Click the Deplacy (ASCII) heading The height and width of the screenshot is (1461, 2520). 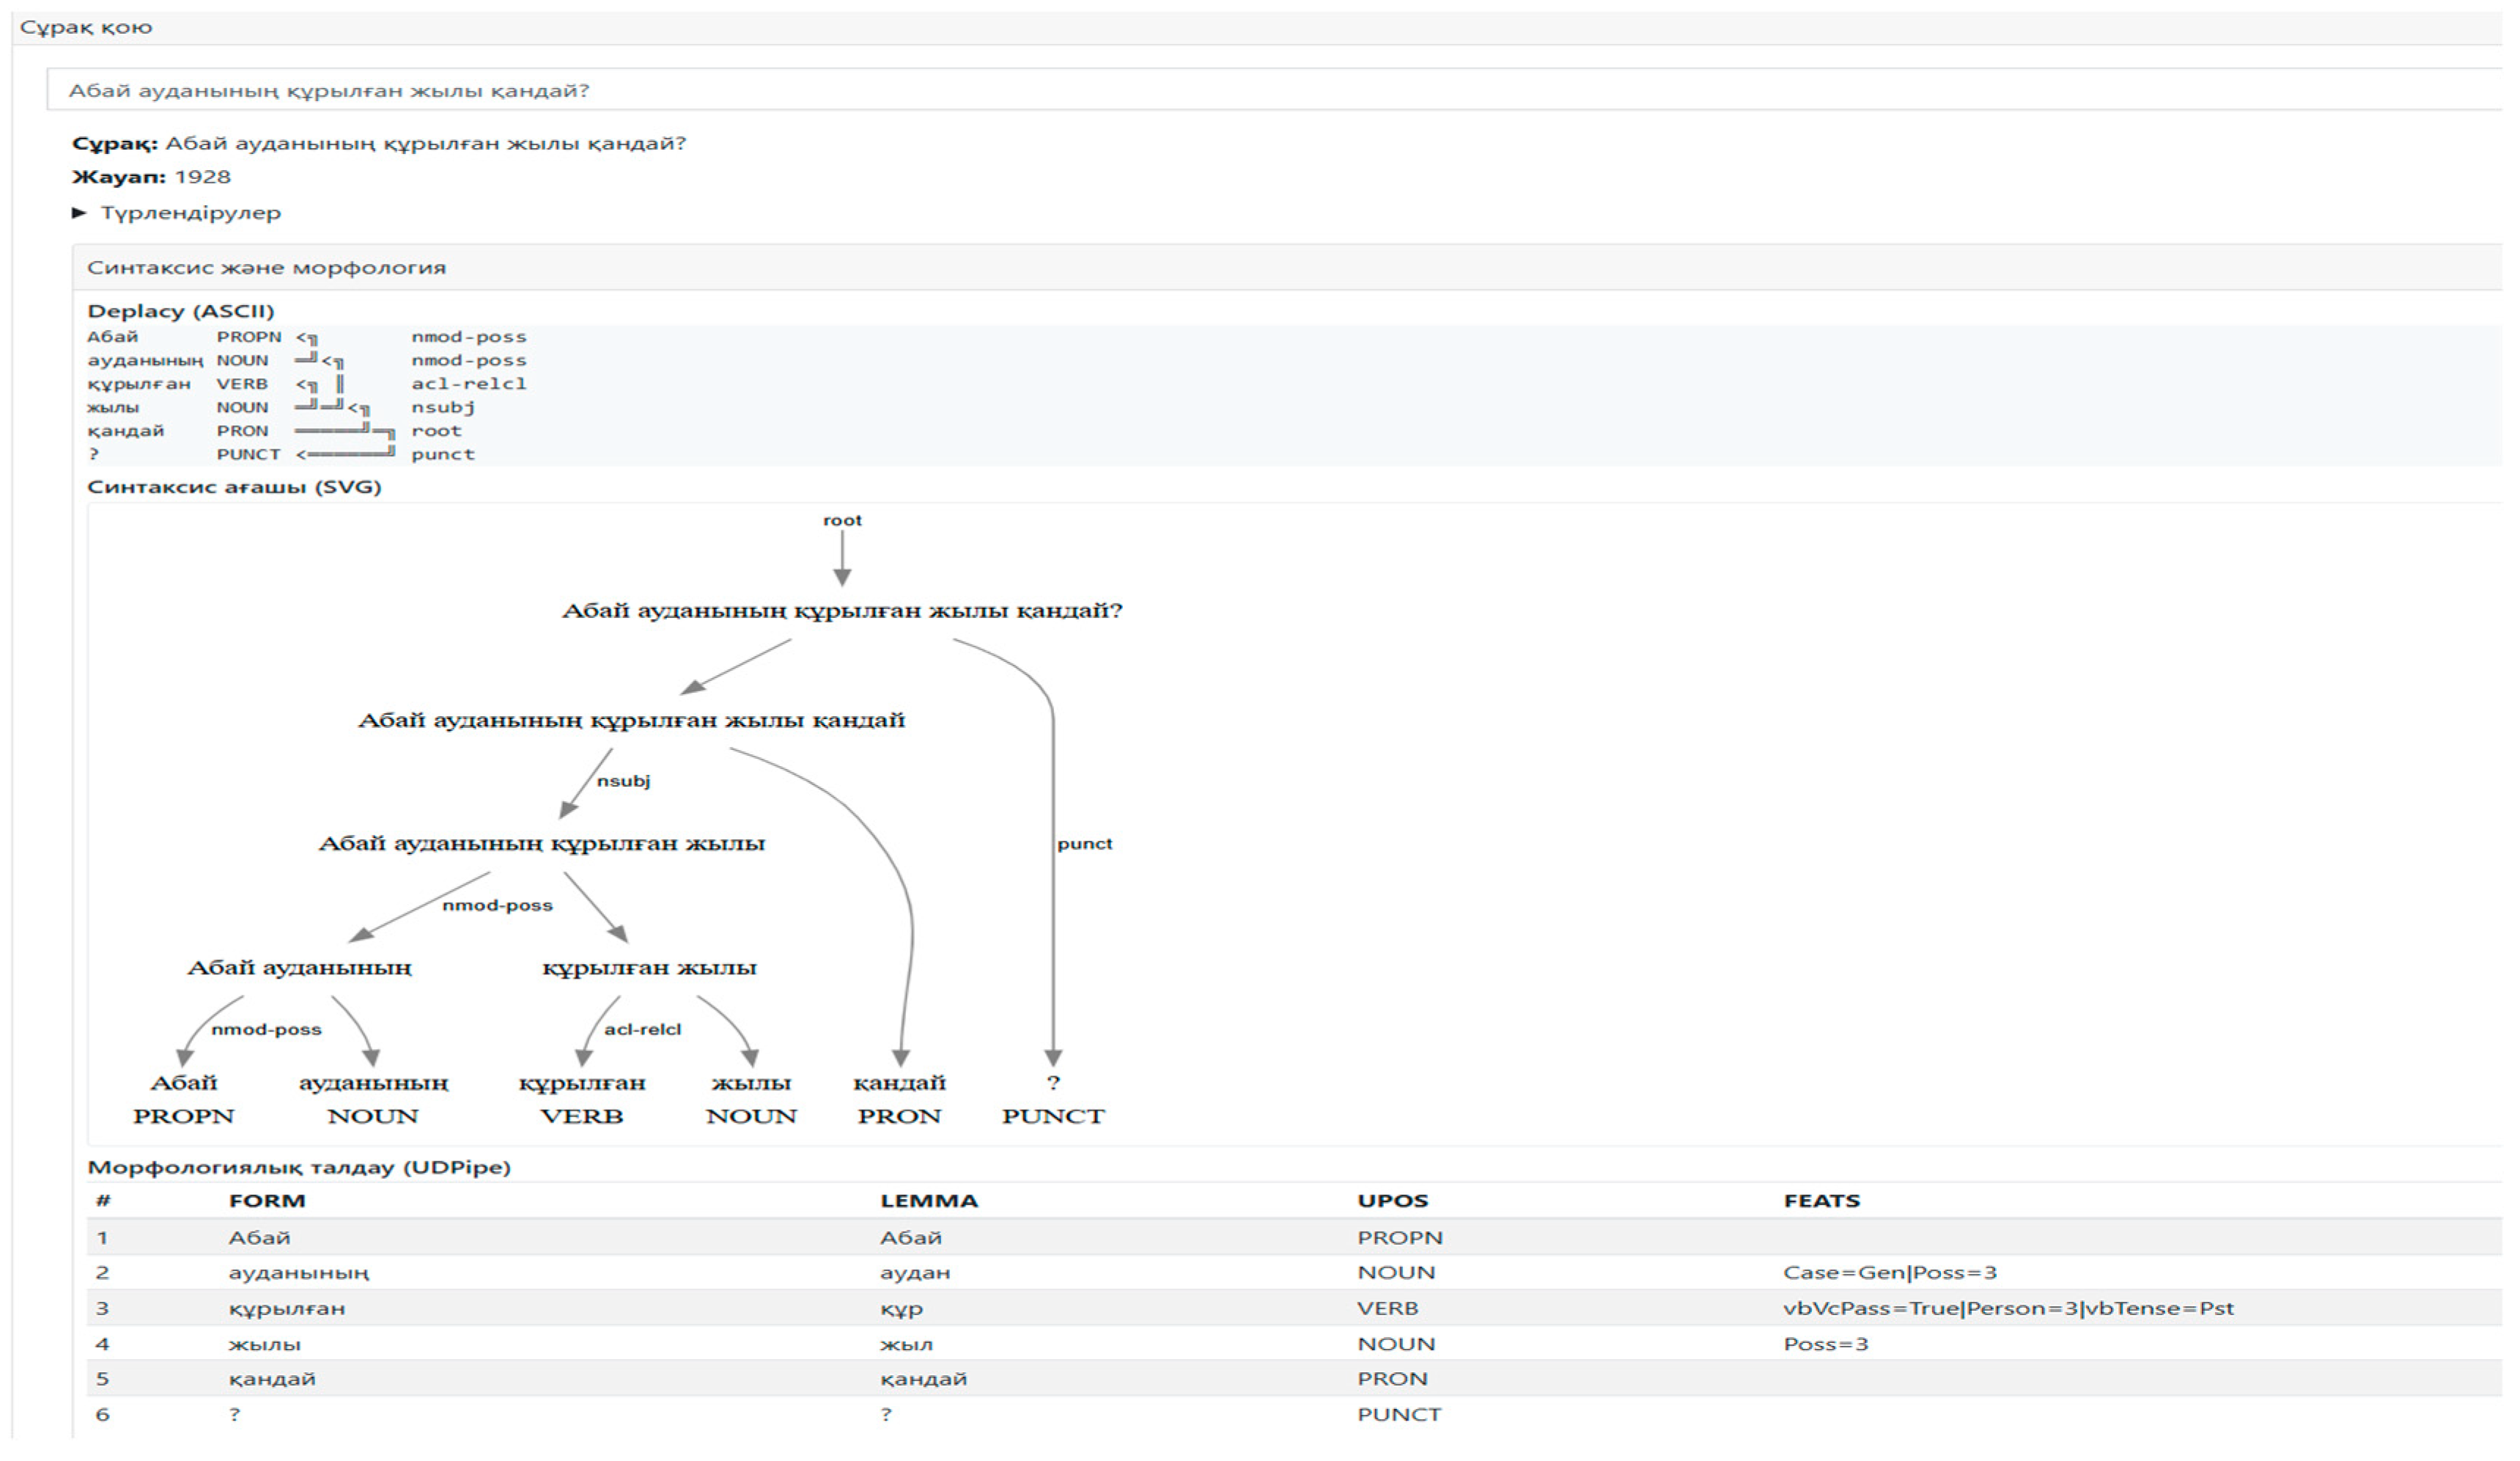tap(180, 311)
